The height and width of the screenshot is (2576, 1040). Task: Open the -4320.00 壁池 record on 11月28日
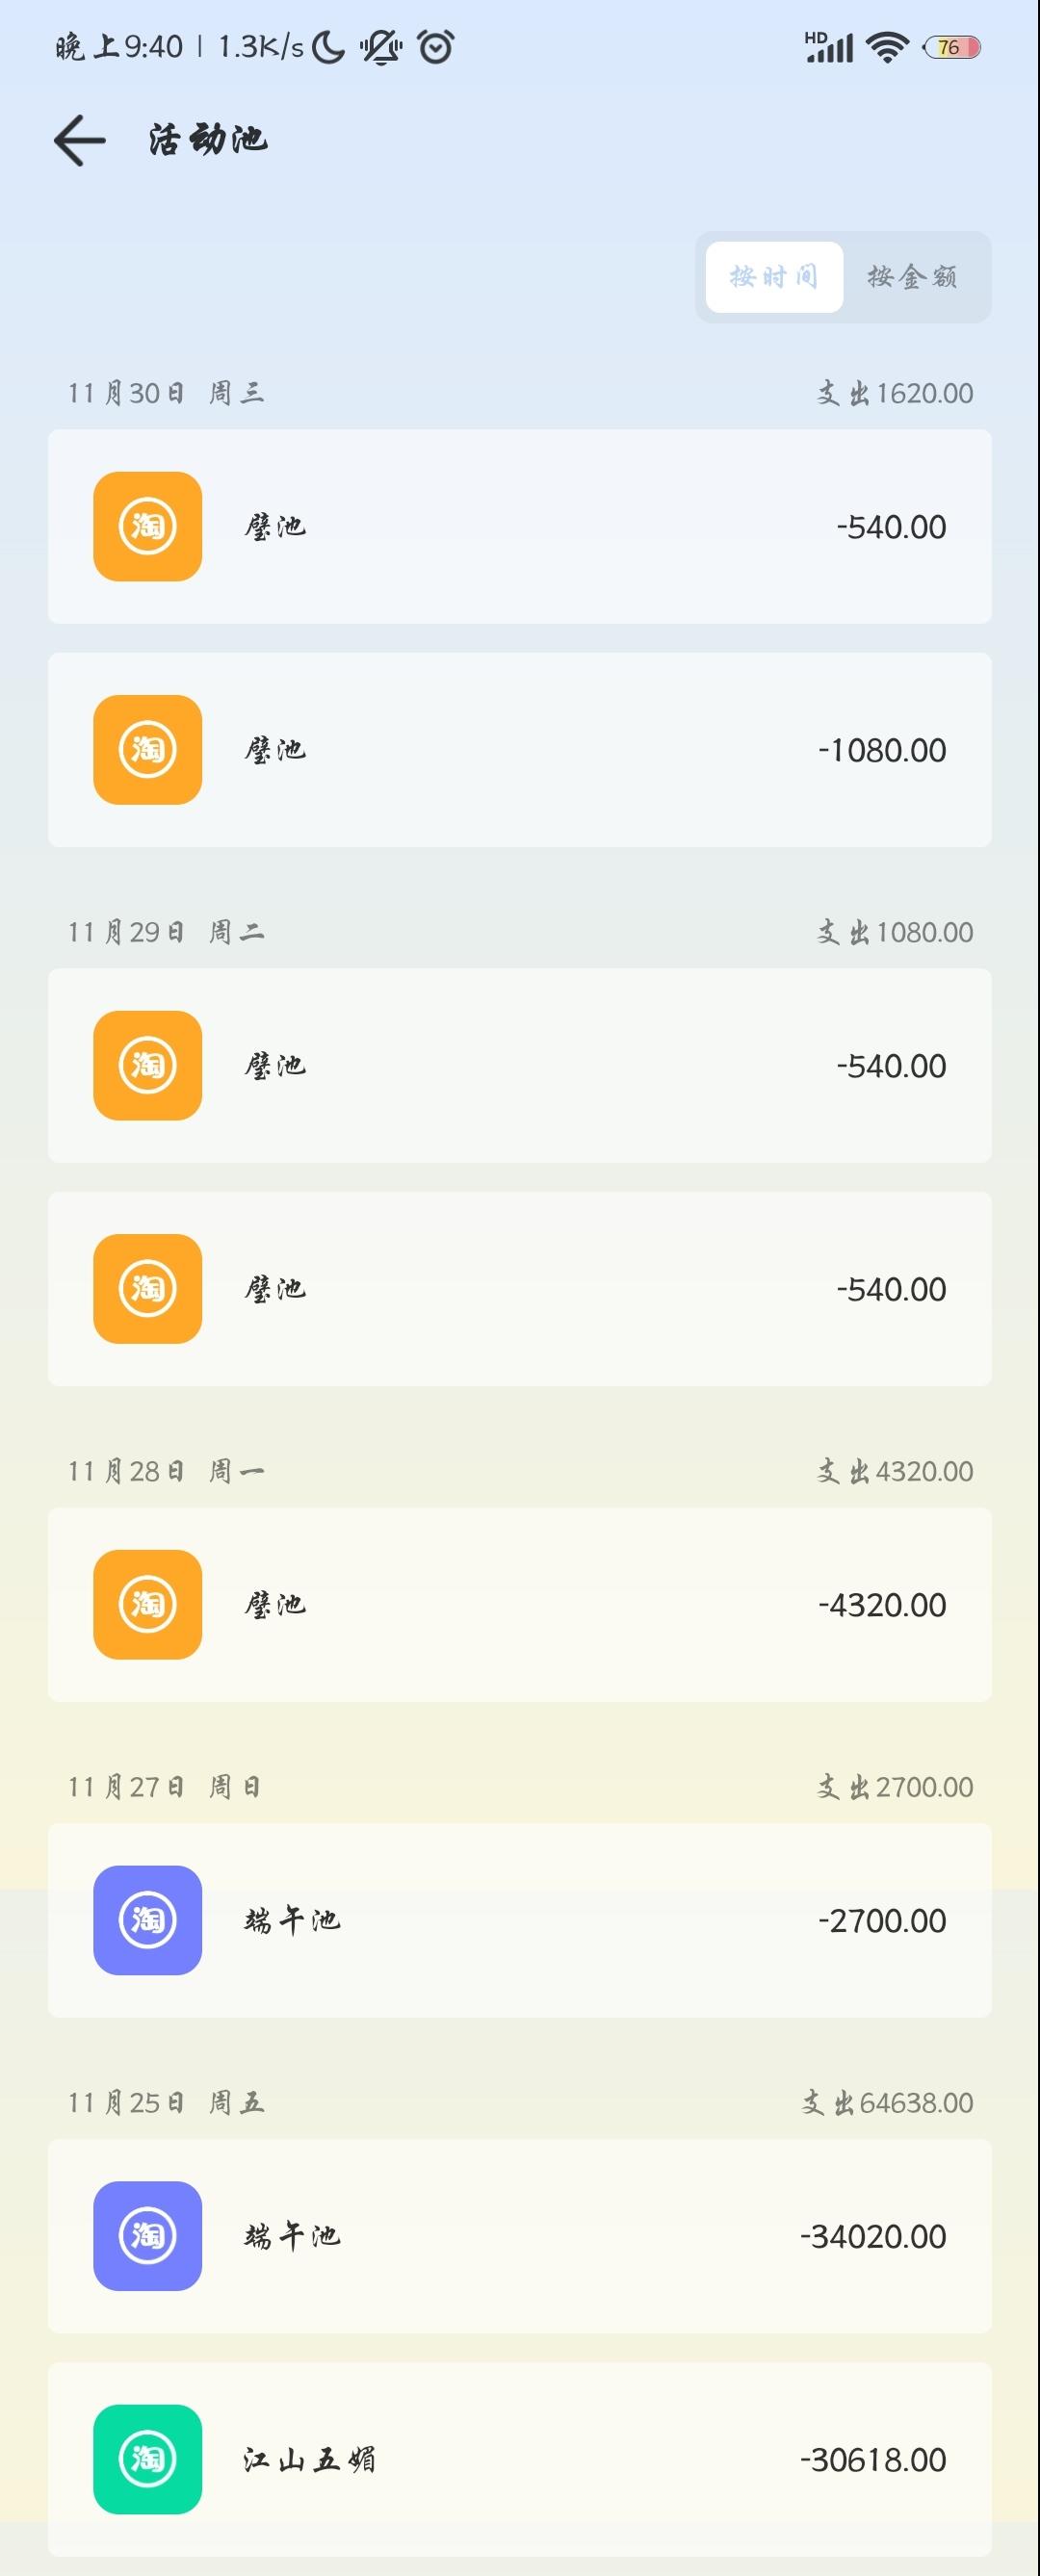520,1605
